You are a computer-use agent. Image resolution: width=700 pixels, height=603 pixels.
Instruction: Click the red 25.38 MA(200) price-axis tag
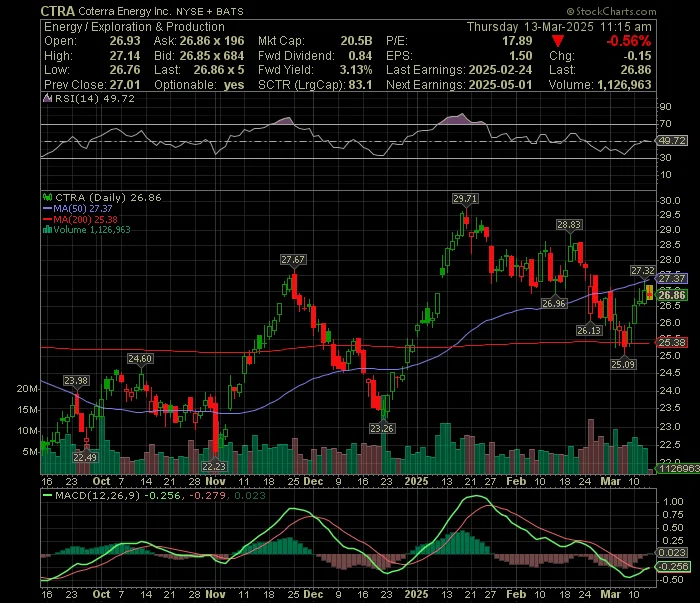672,342
